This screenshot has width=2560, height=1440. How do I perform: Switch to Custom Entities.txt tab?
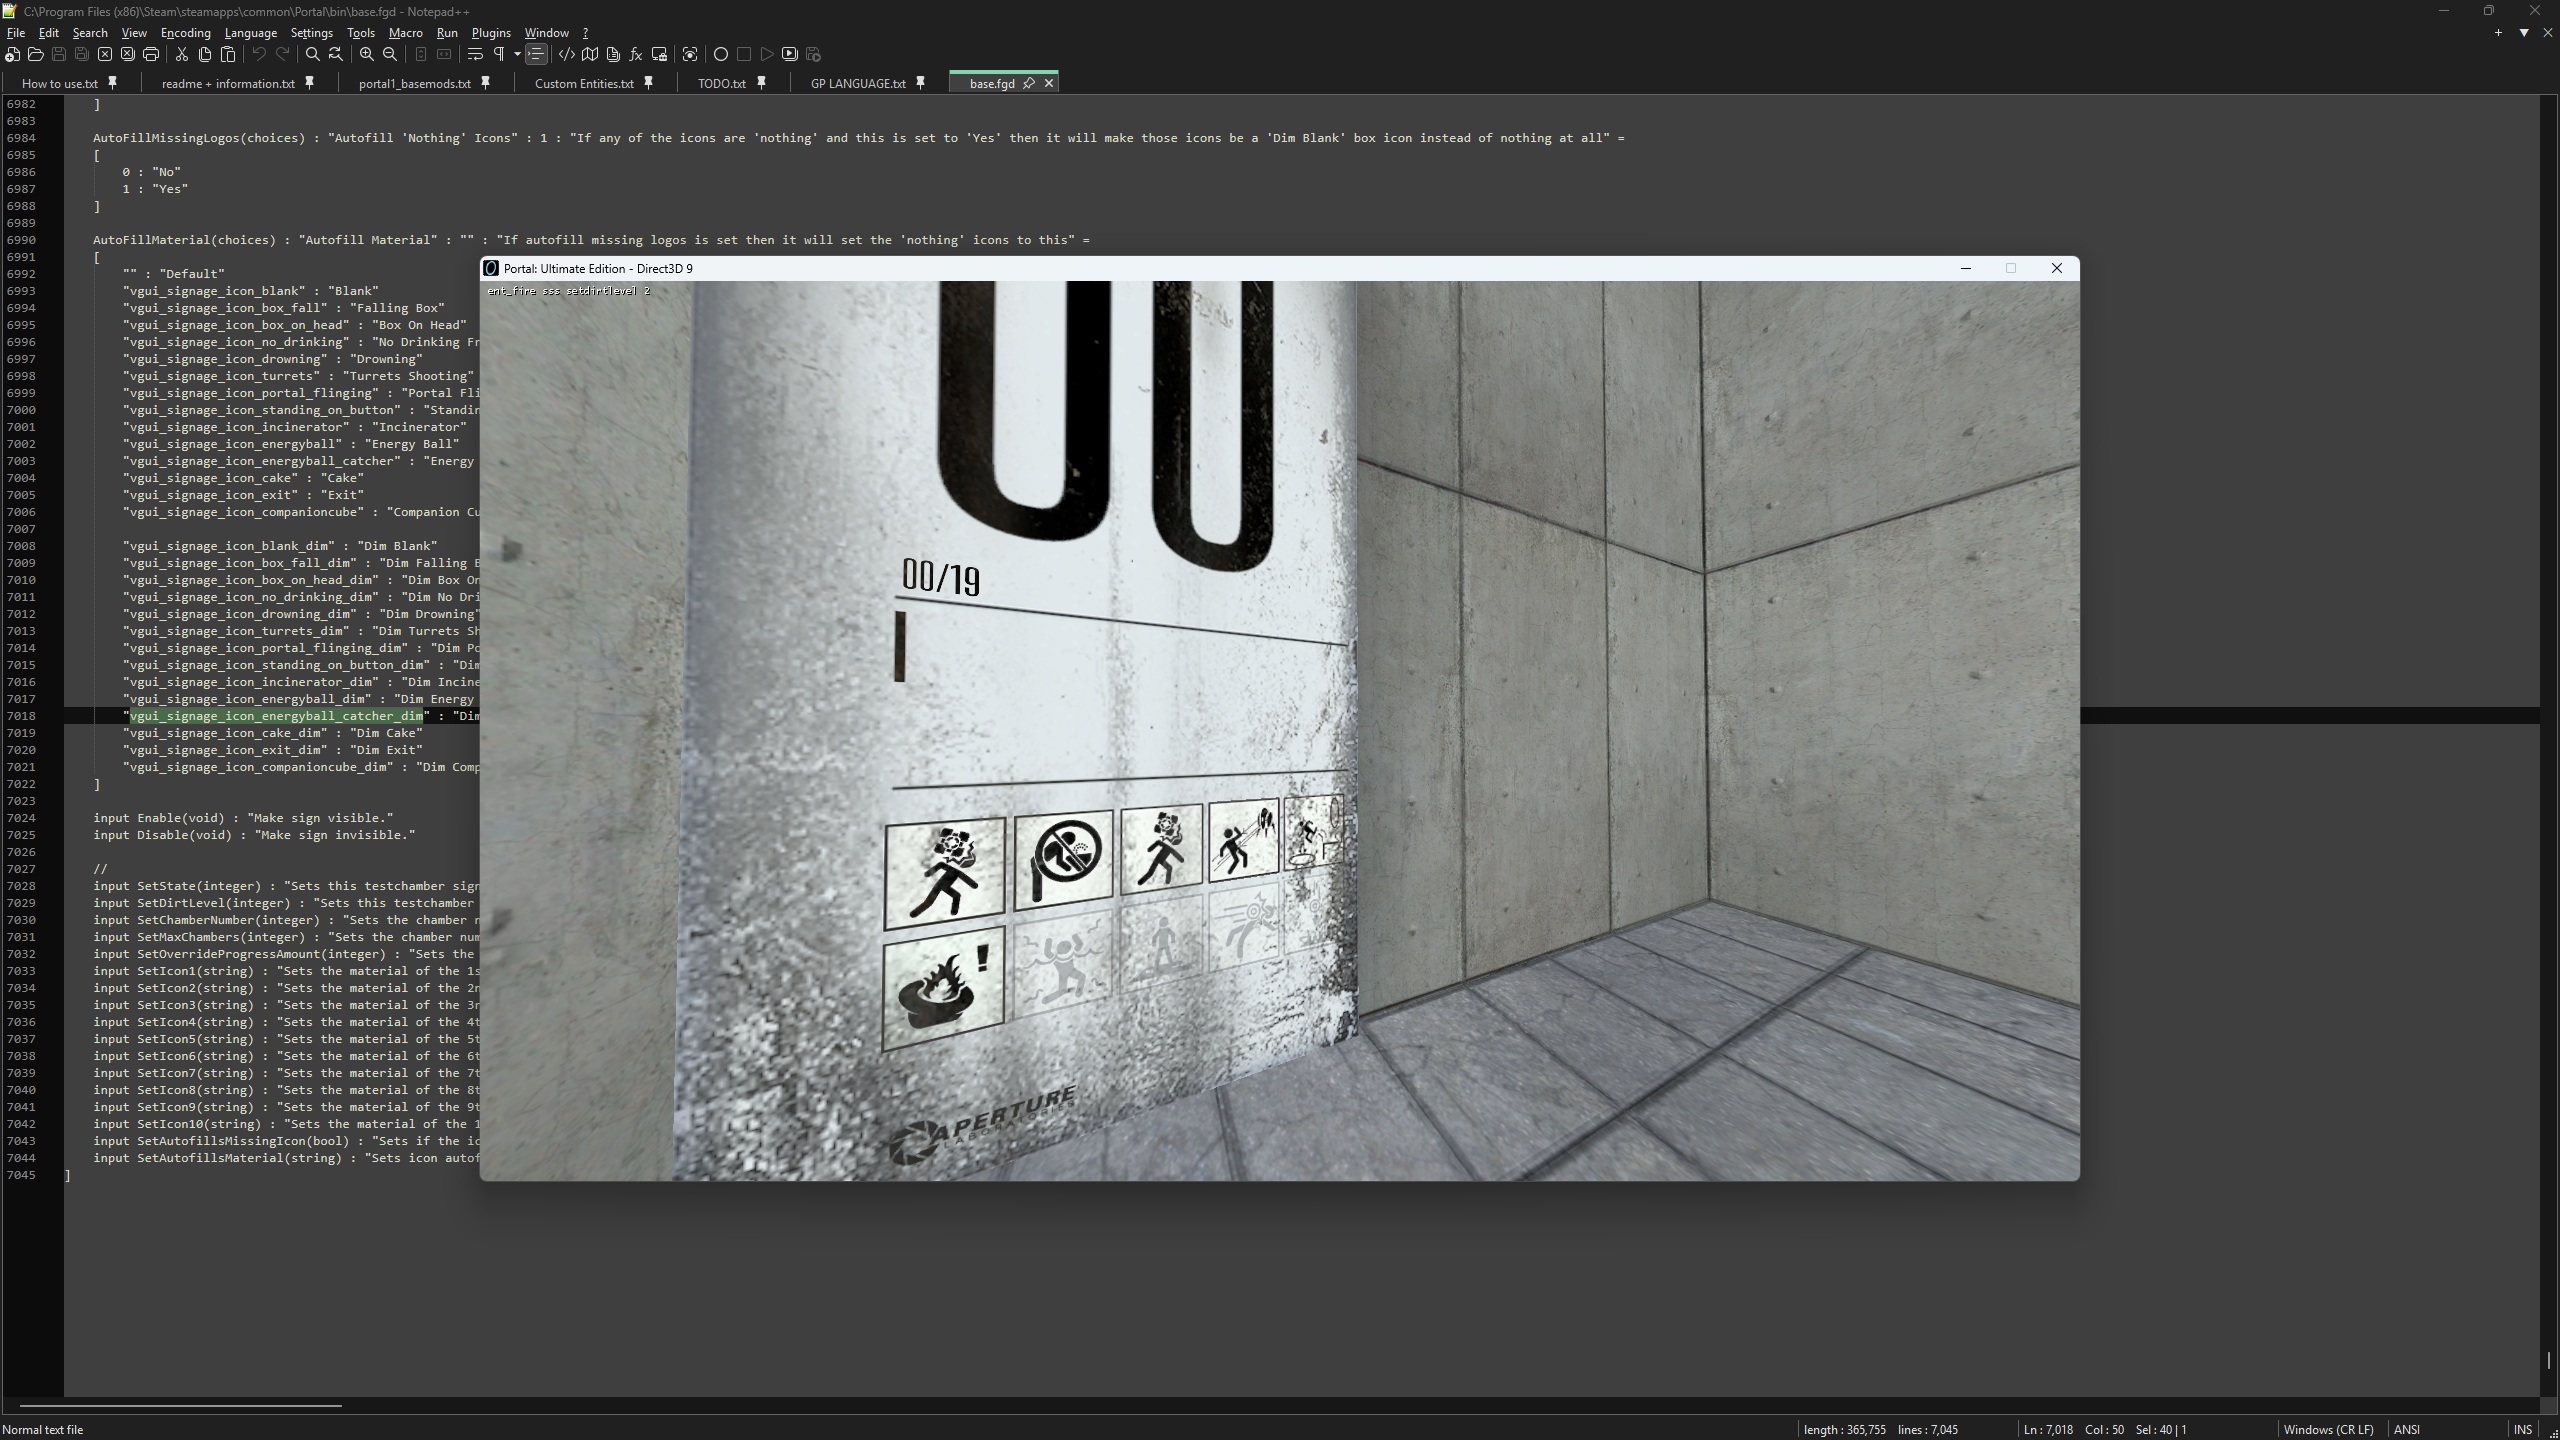584,83
